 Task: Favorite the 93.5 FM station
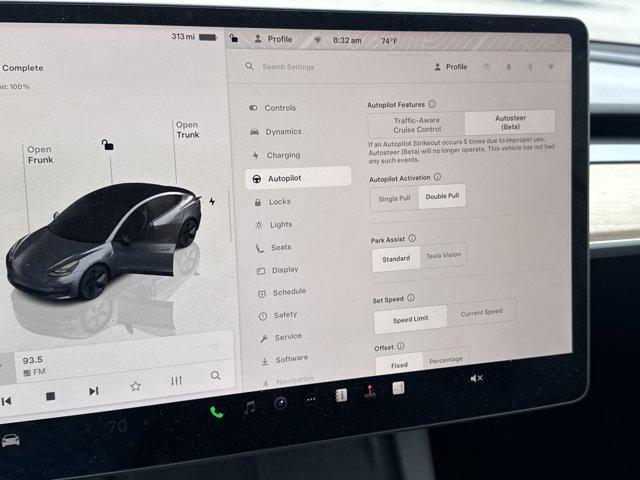tap(136, 386)
